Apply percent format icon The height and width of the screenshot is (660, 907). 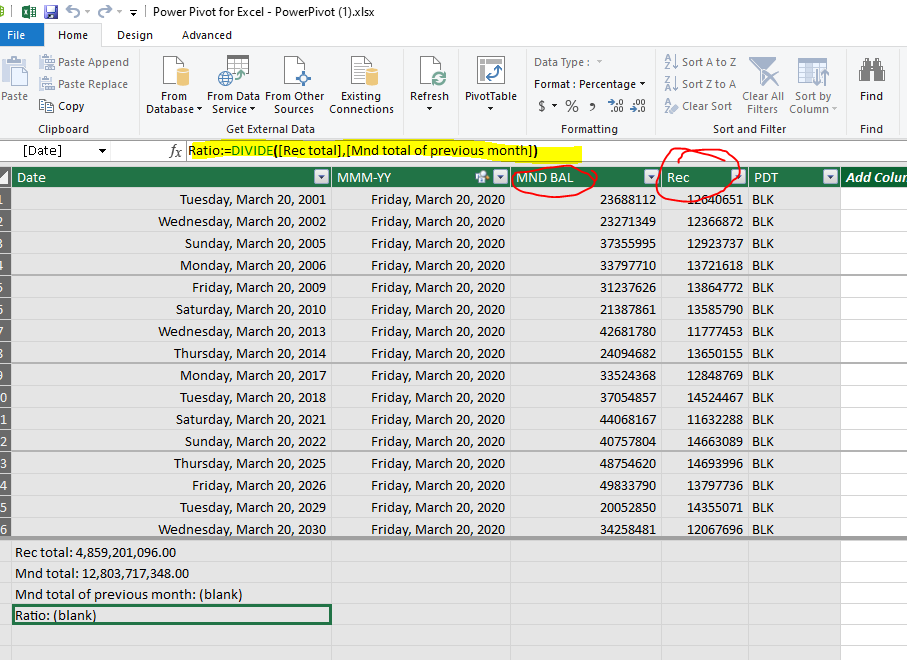pos(572,106)
